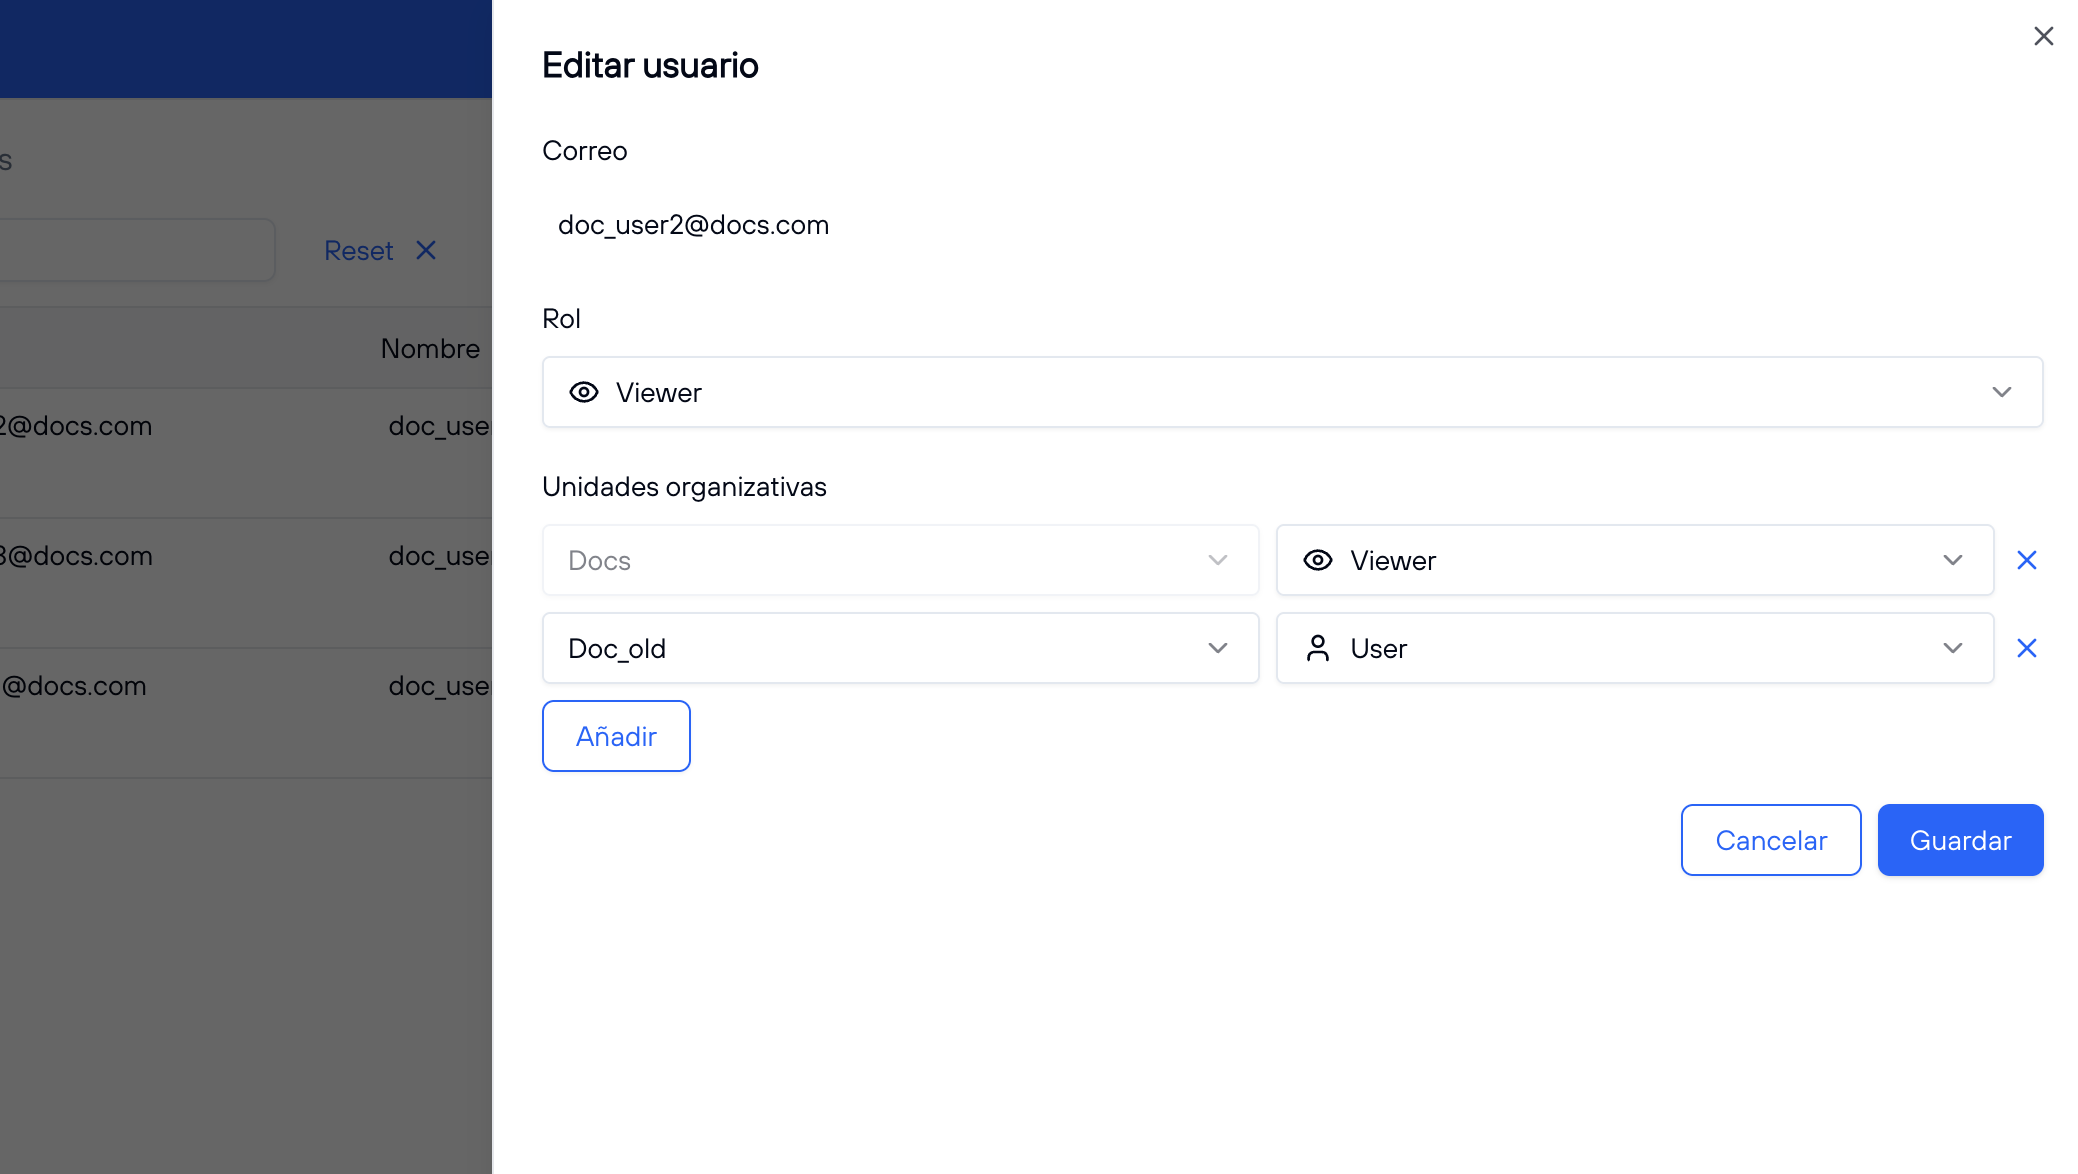Remove the Doc_old organizational unit row
Screen dimensions: 2078x1174
(2026, 648)
